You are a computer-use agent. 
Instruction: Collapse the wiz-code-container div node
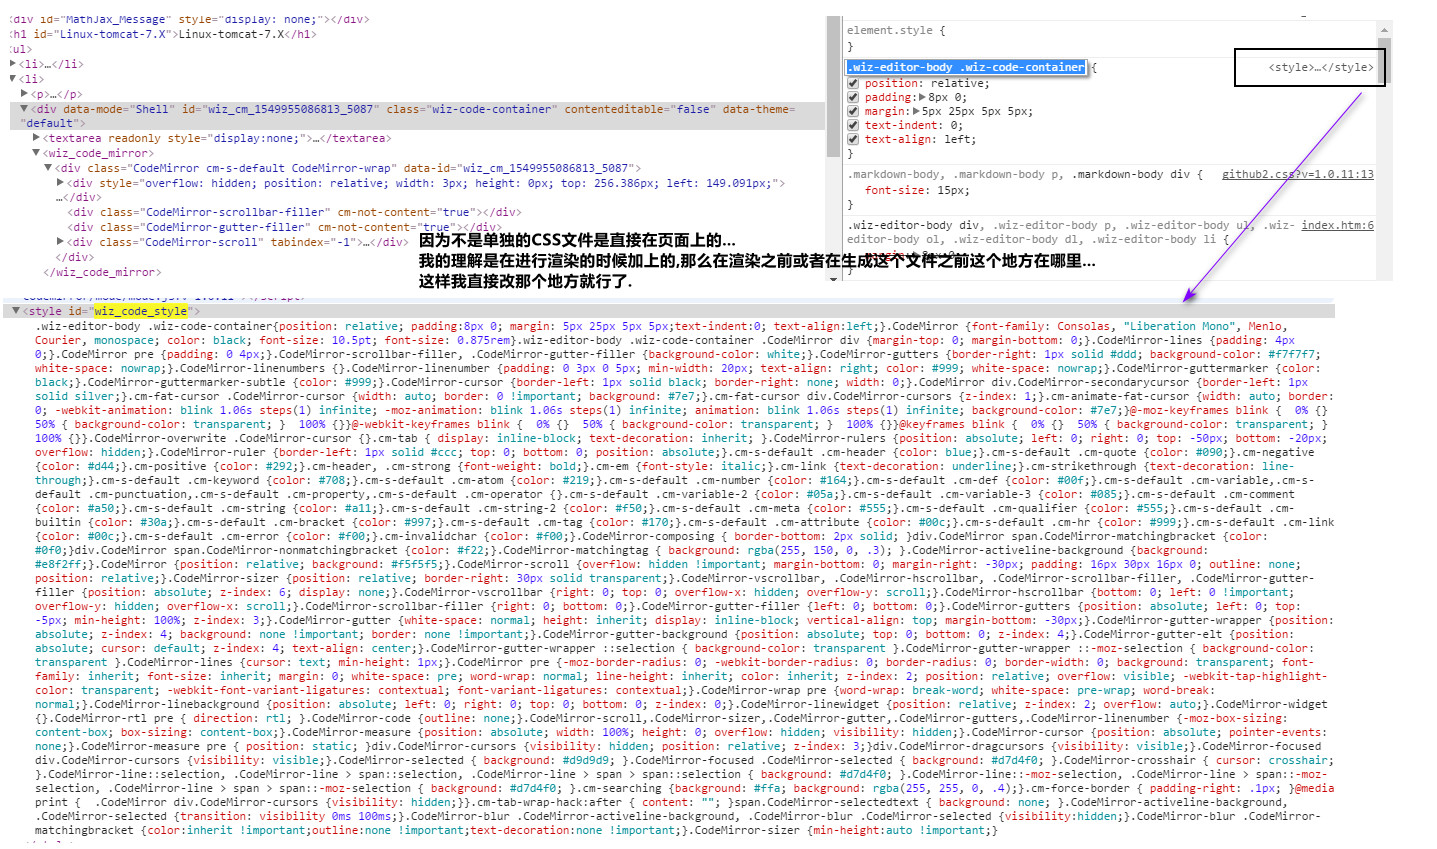pyautogui.click(x=25, y=109)
